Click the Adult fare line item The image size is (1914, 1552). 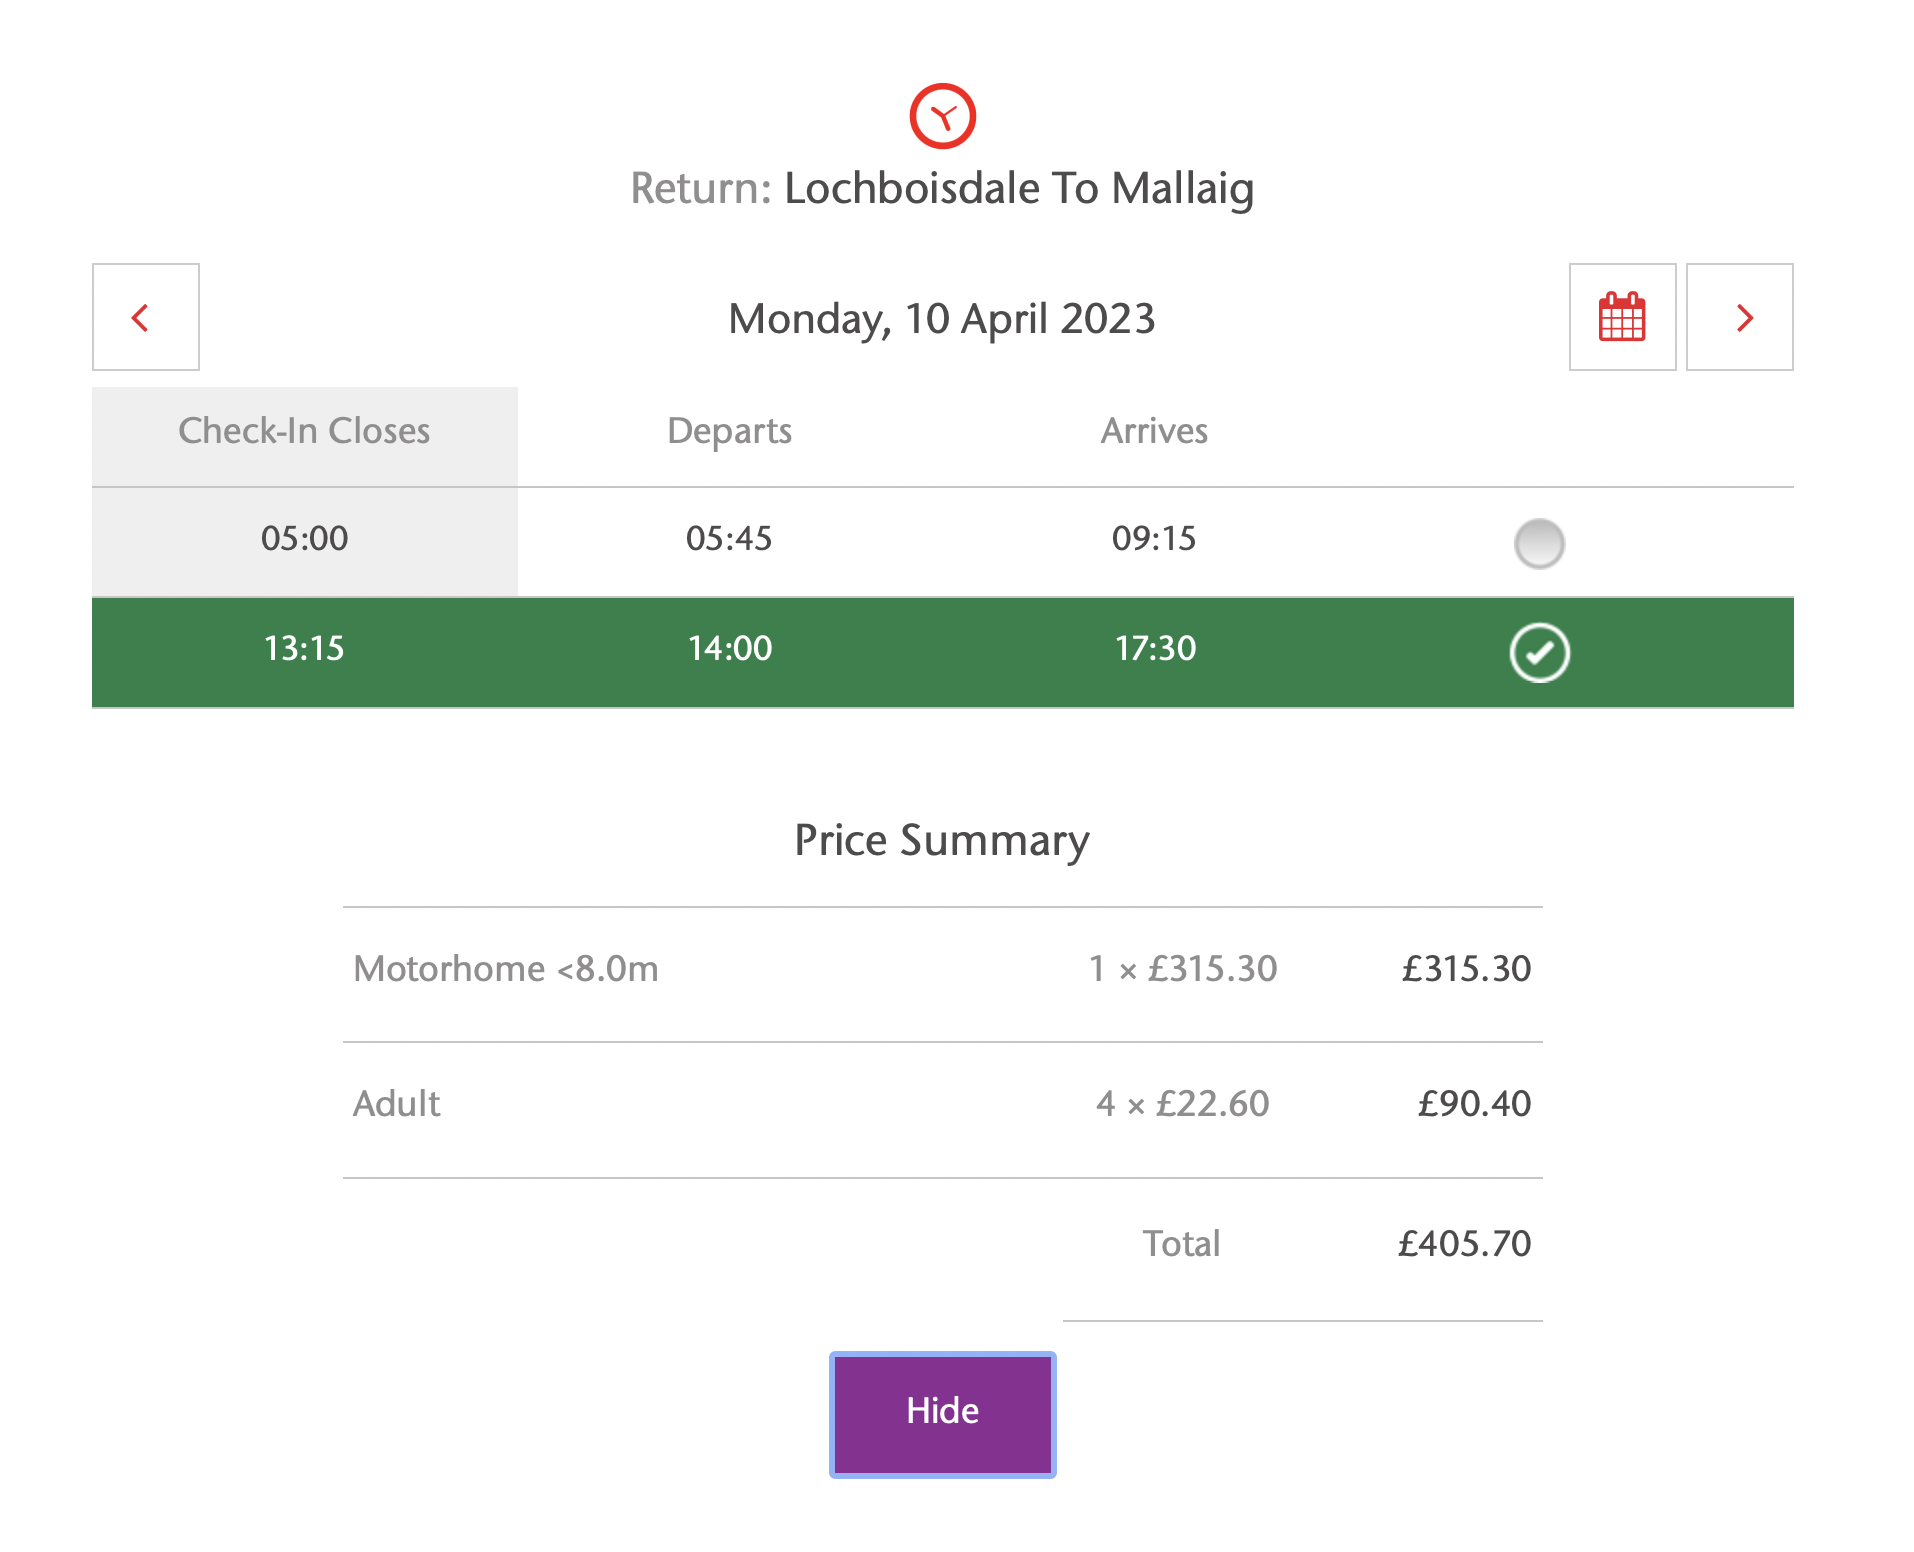click(x=942, y=1104)
